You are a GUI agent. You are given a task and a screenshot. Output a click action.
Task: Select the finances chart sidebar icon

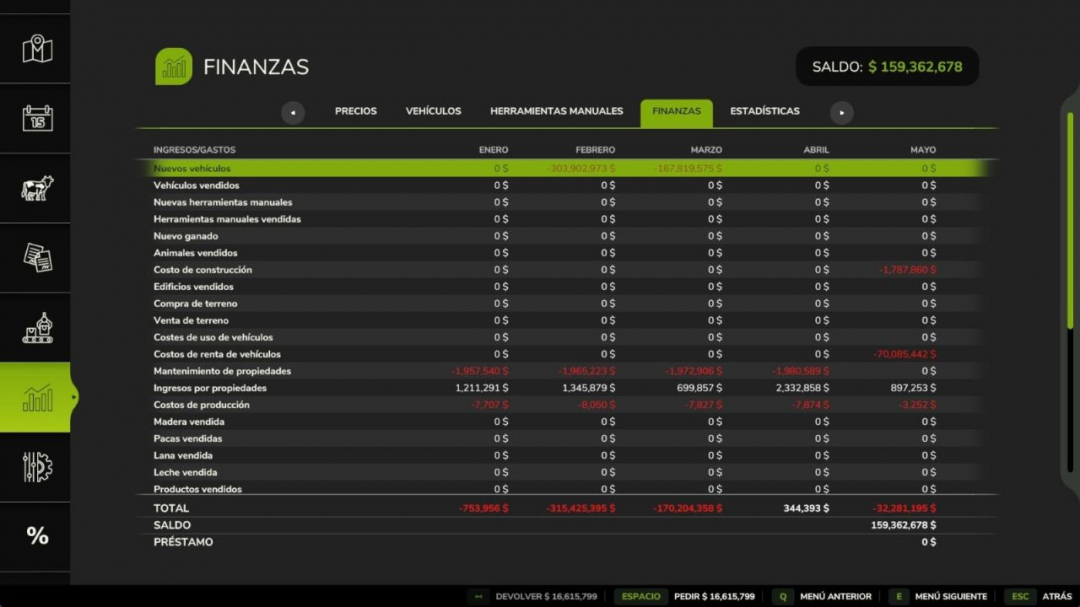point(37,398)
